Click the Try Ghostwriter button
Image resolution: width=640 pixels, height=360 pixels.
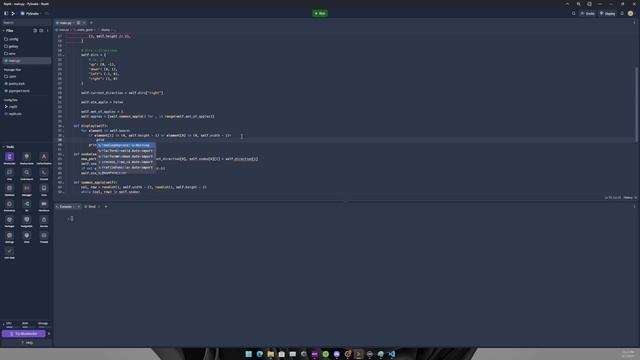(24, 334)
